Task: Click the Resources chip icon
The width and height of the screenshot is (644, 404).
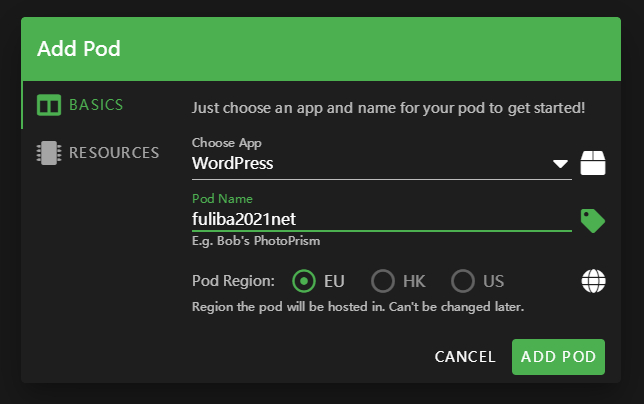Action: 49,153
